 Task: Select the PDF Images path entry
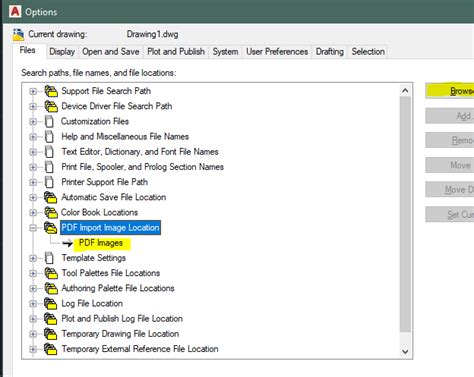(x=101, y=243)
